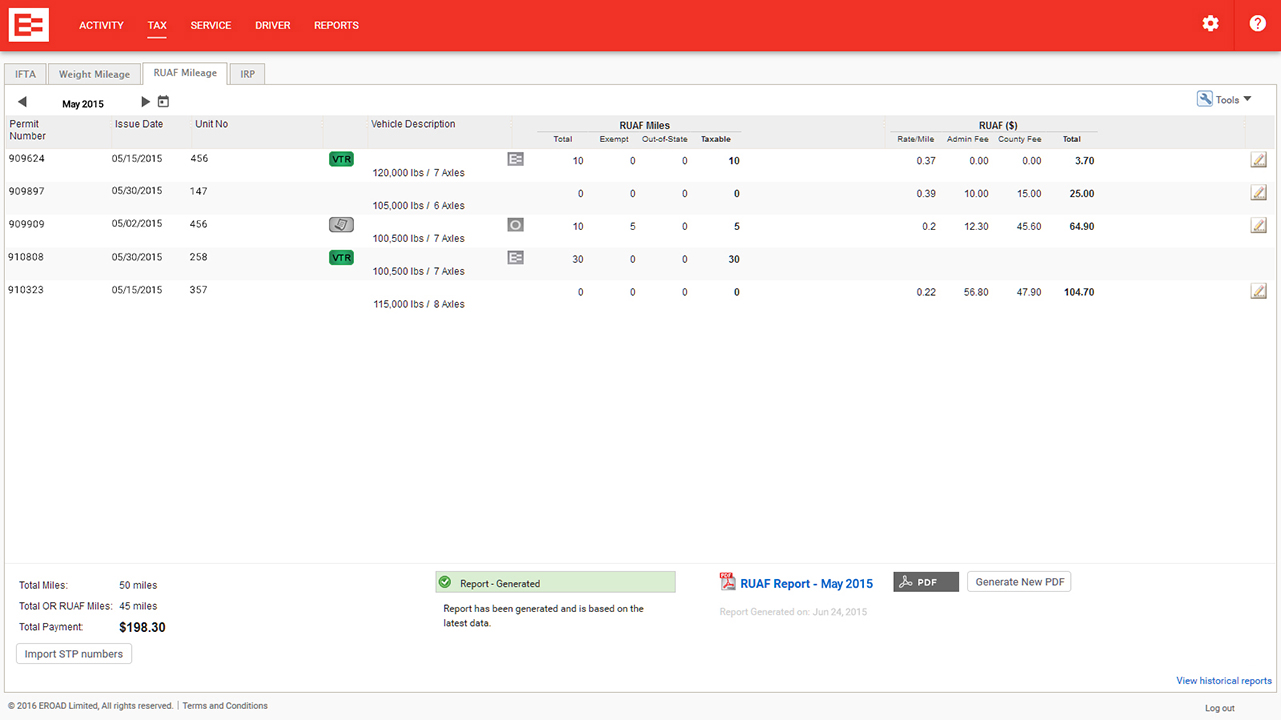
Task: Open RUAF Report - May 2015 link
Action: 806,583
